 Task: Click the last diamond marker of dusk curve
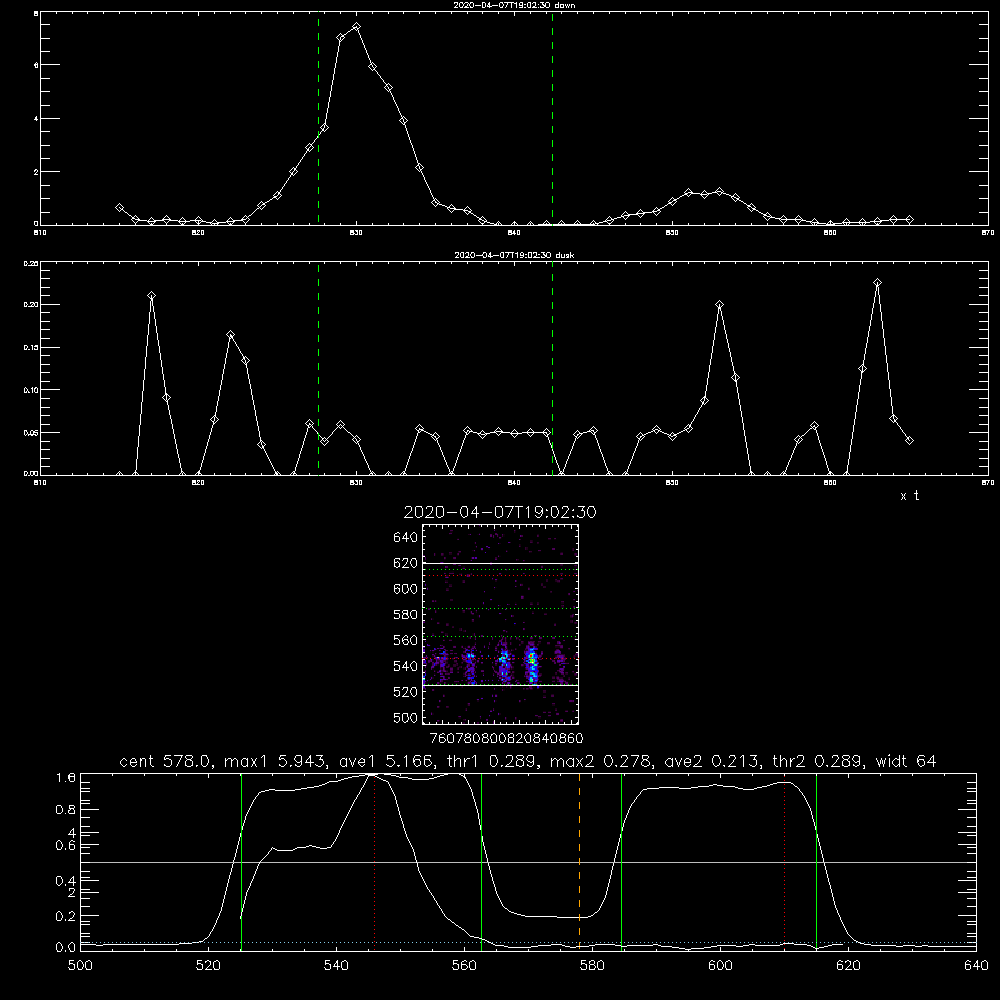[x=909, y=441]
